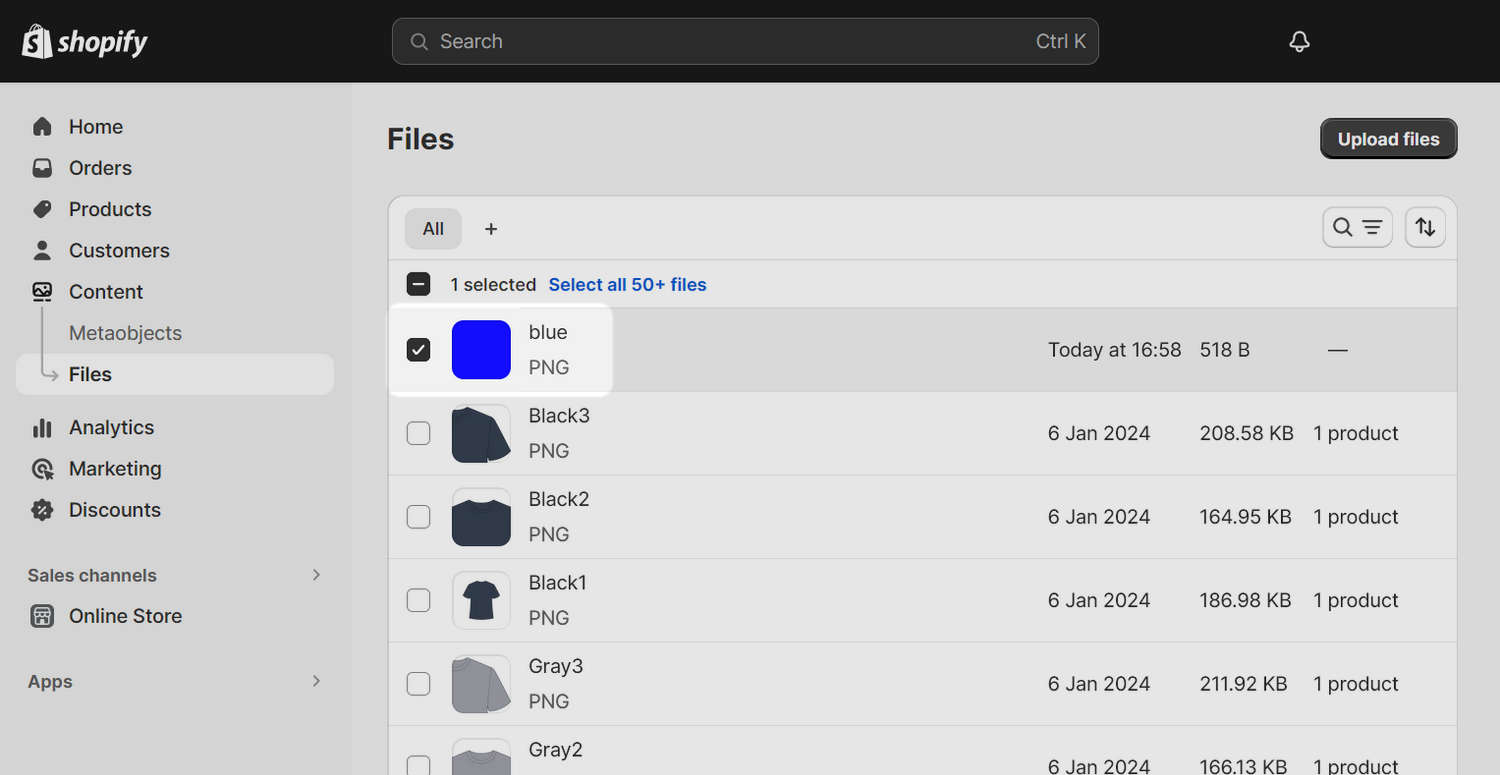Image resolution: width=1500 pixels, height=775 pixels.
Task: Click the Upload files button
Action: pos(1388,139)
